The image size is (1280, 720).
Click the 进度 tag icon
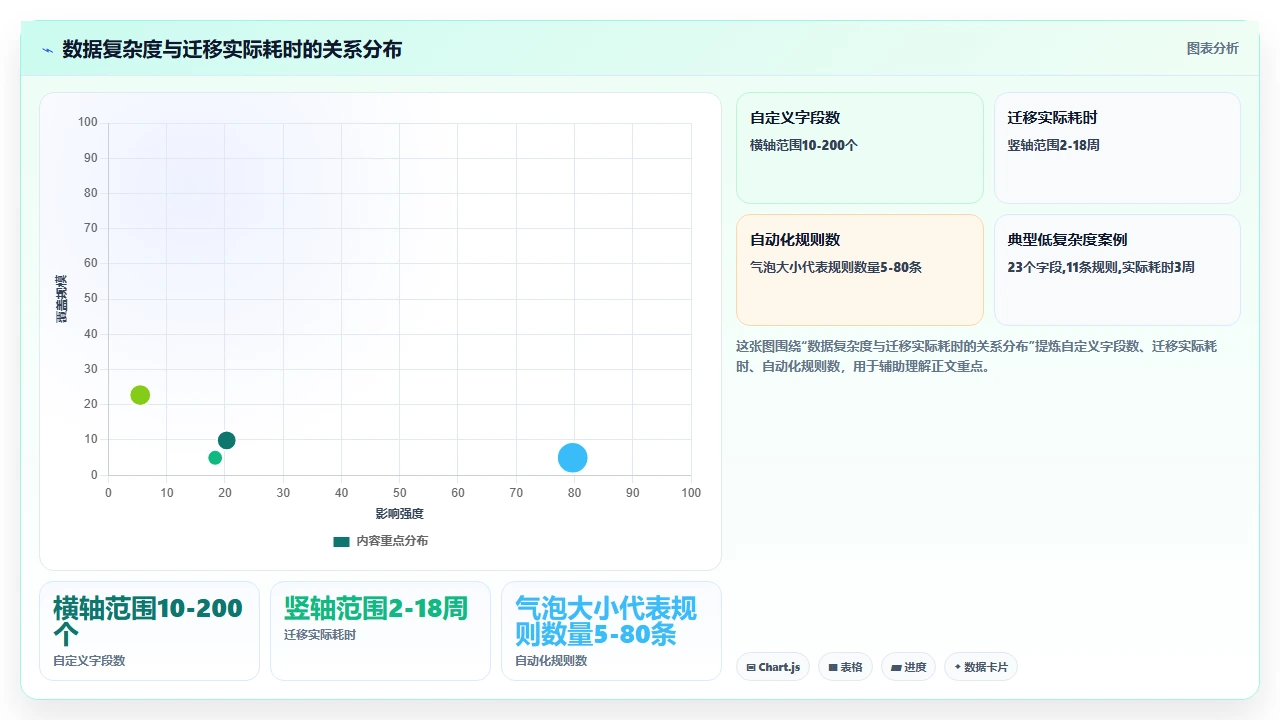(896, 667)
